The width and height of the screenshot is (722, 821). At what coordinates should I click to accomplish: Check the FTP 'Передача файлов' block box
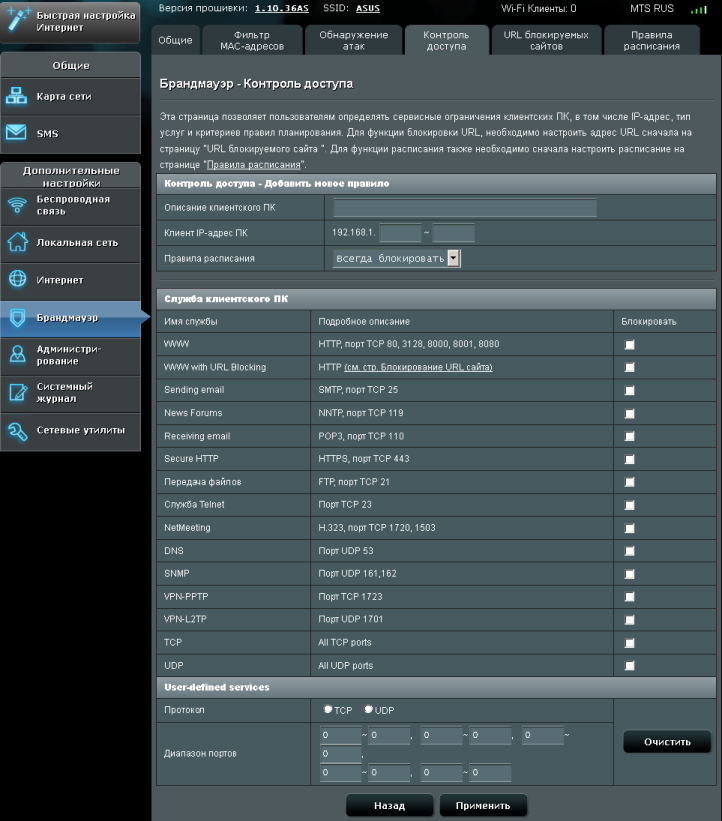(629, 482)
